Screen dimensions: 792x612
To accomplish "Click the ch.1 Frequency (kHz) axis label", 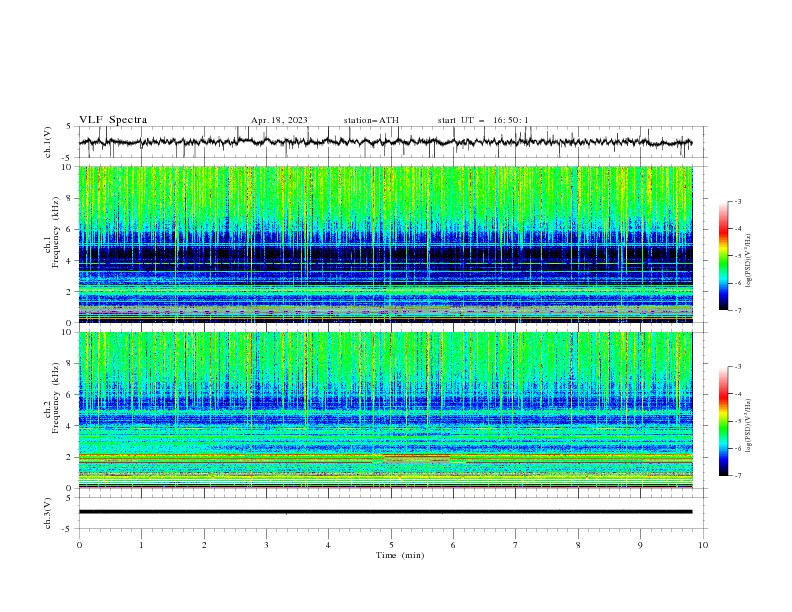I will coord(52,233).
